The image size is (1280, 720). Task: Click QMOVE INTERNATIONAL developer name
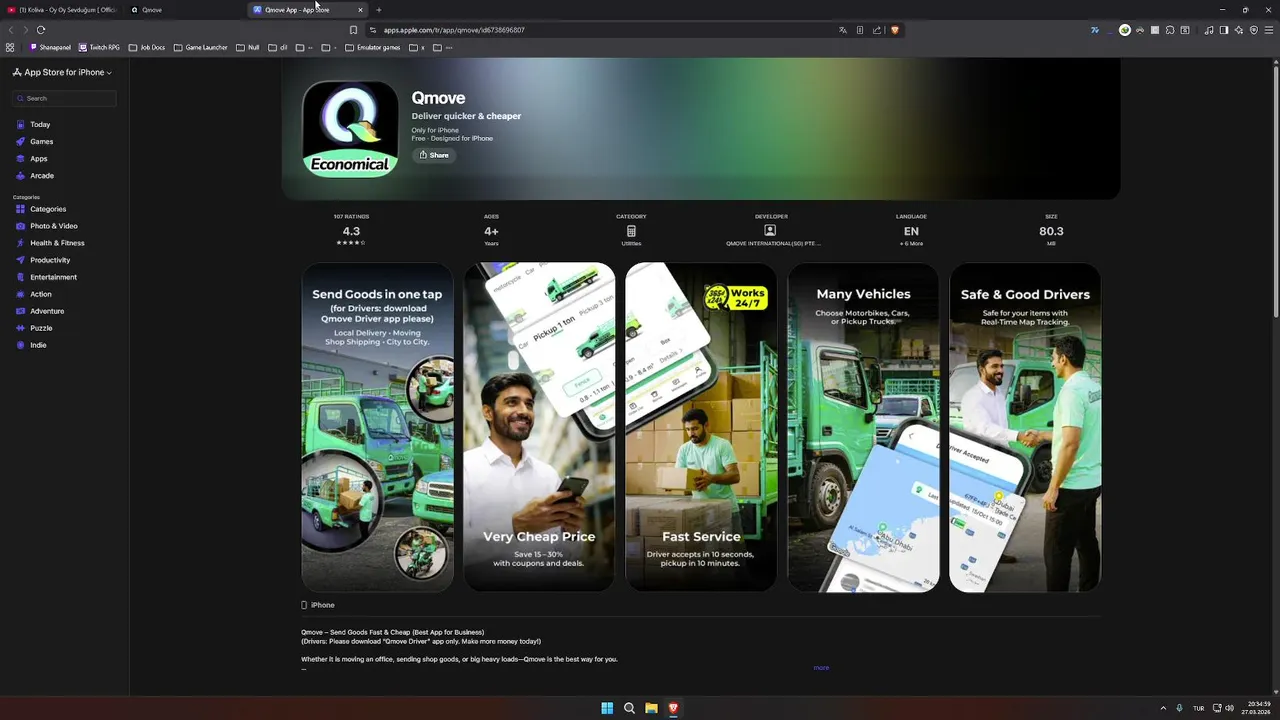click(773, 244)
